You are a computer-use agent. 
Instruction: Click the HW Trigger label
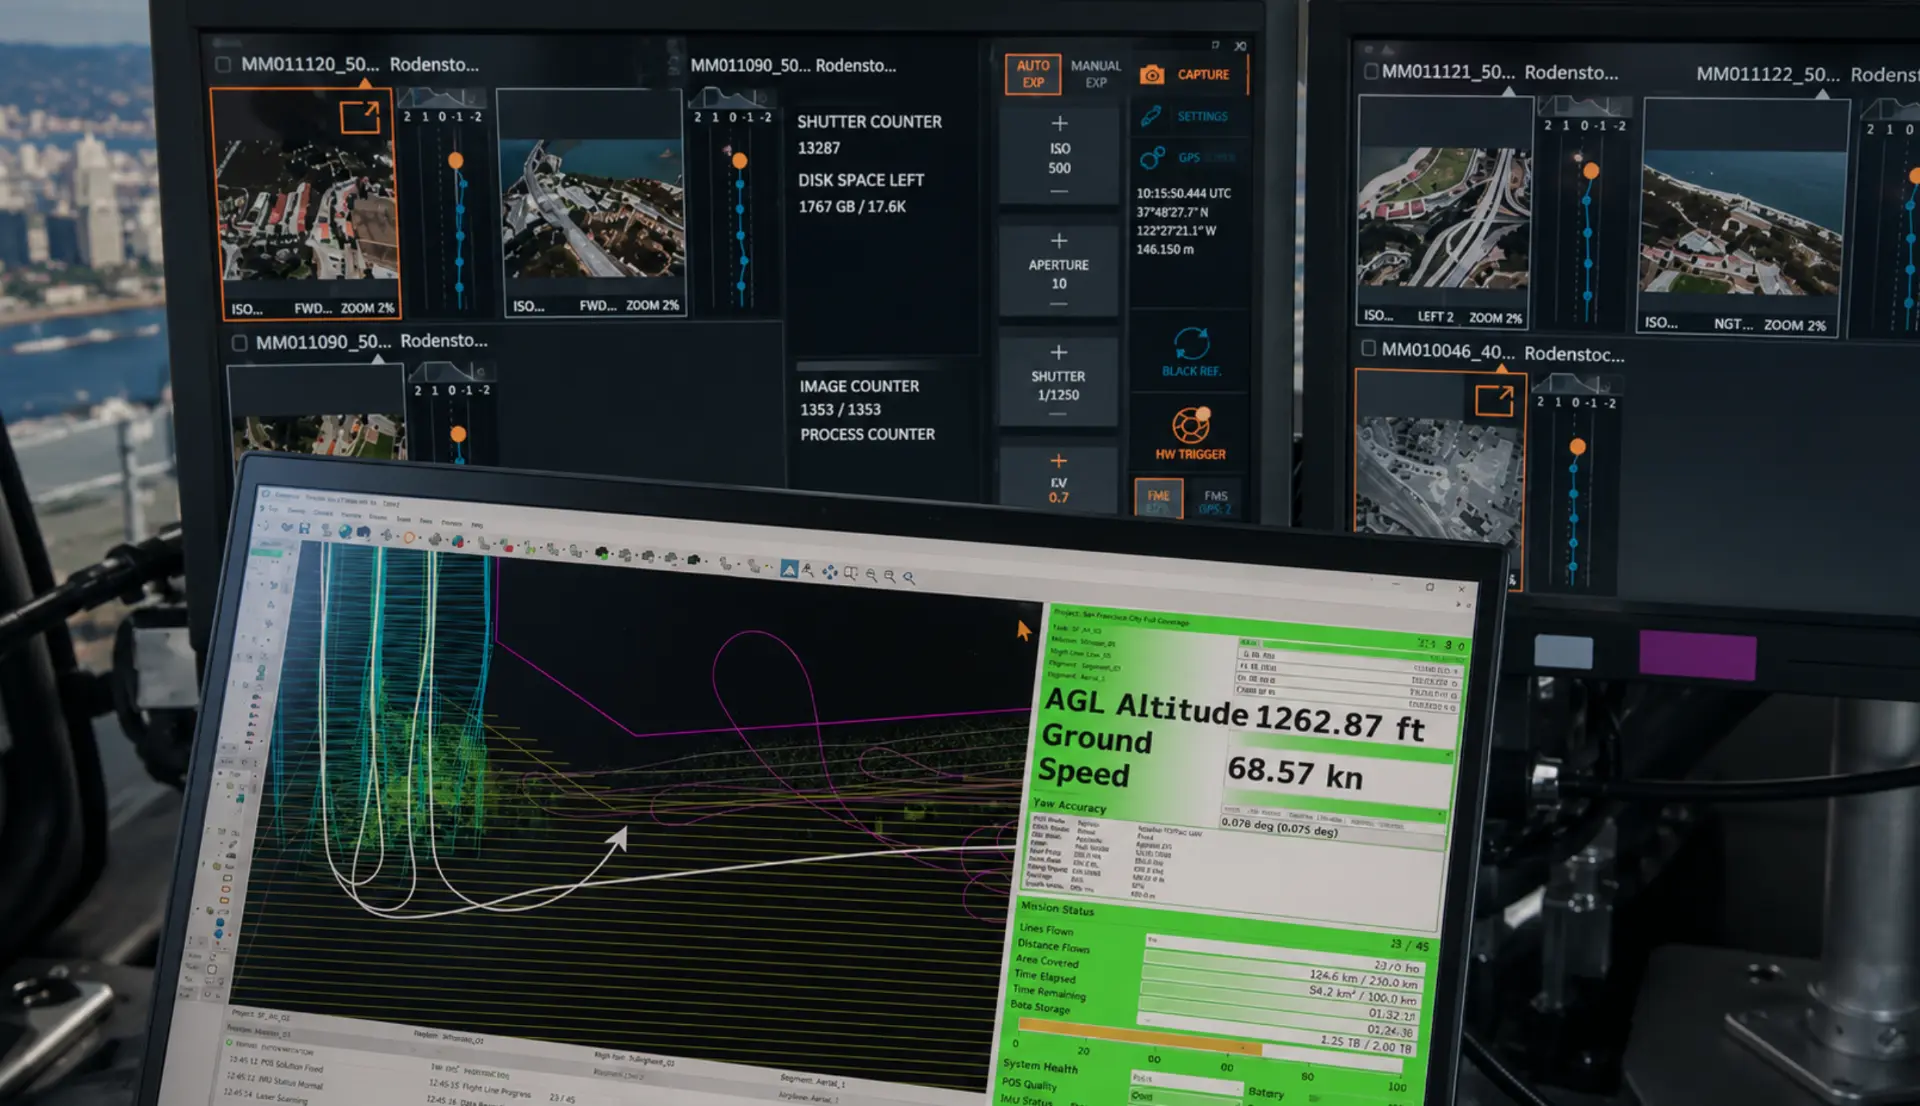tap(1190, 454)
